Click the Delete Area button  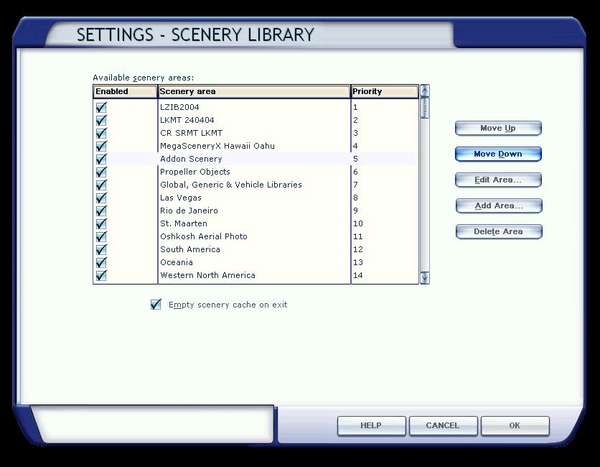[x=499, y=232]
